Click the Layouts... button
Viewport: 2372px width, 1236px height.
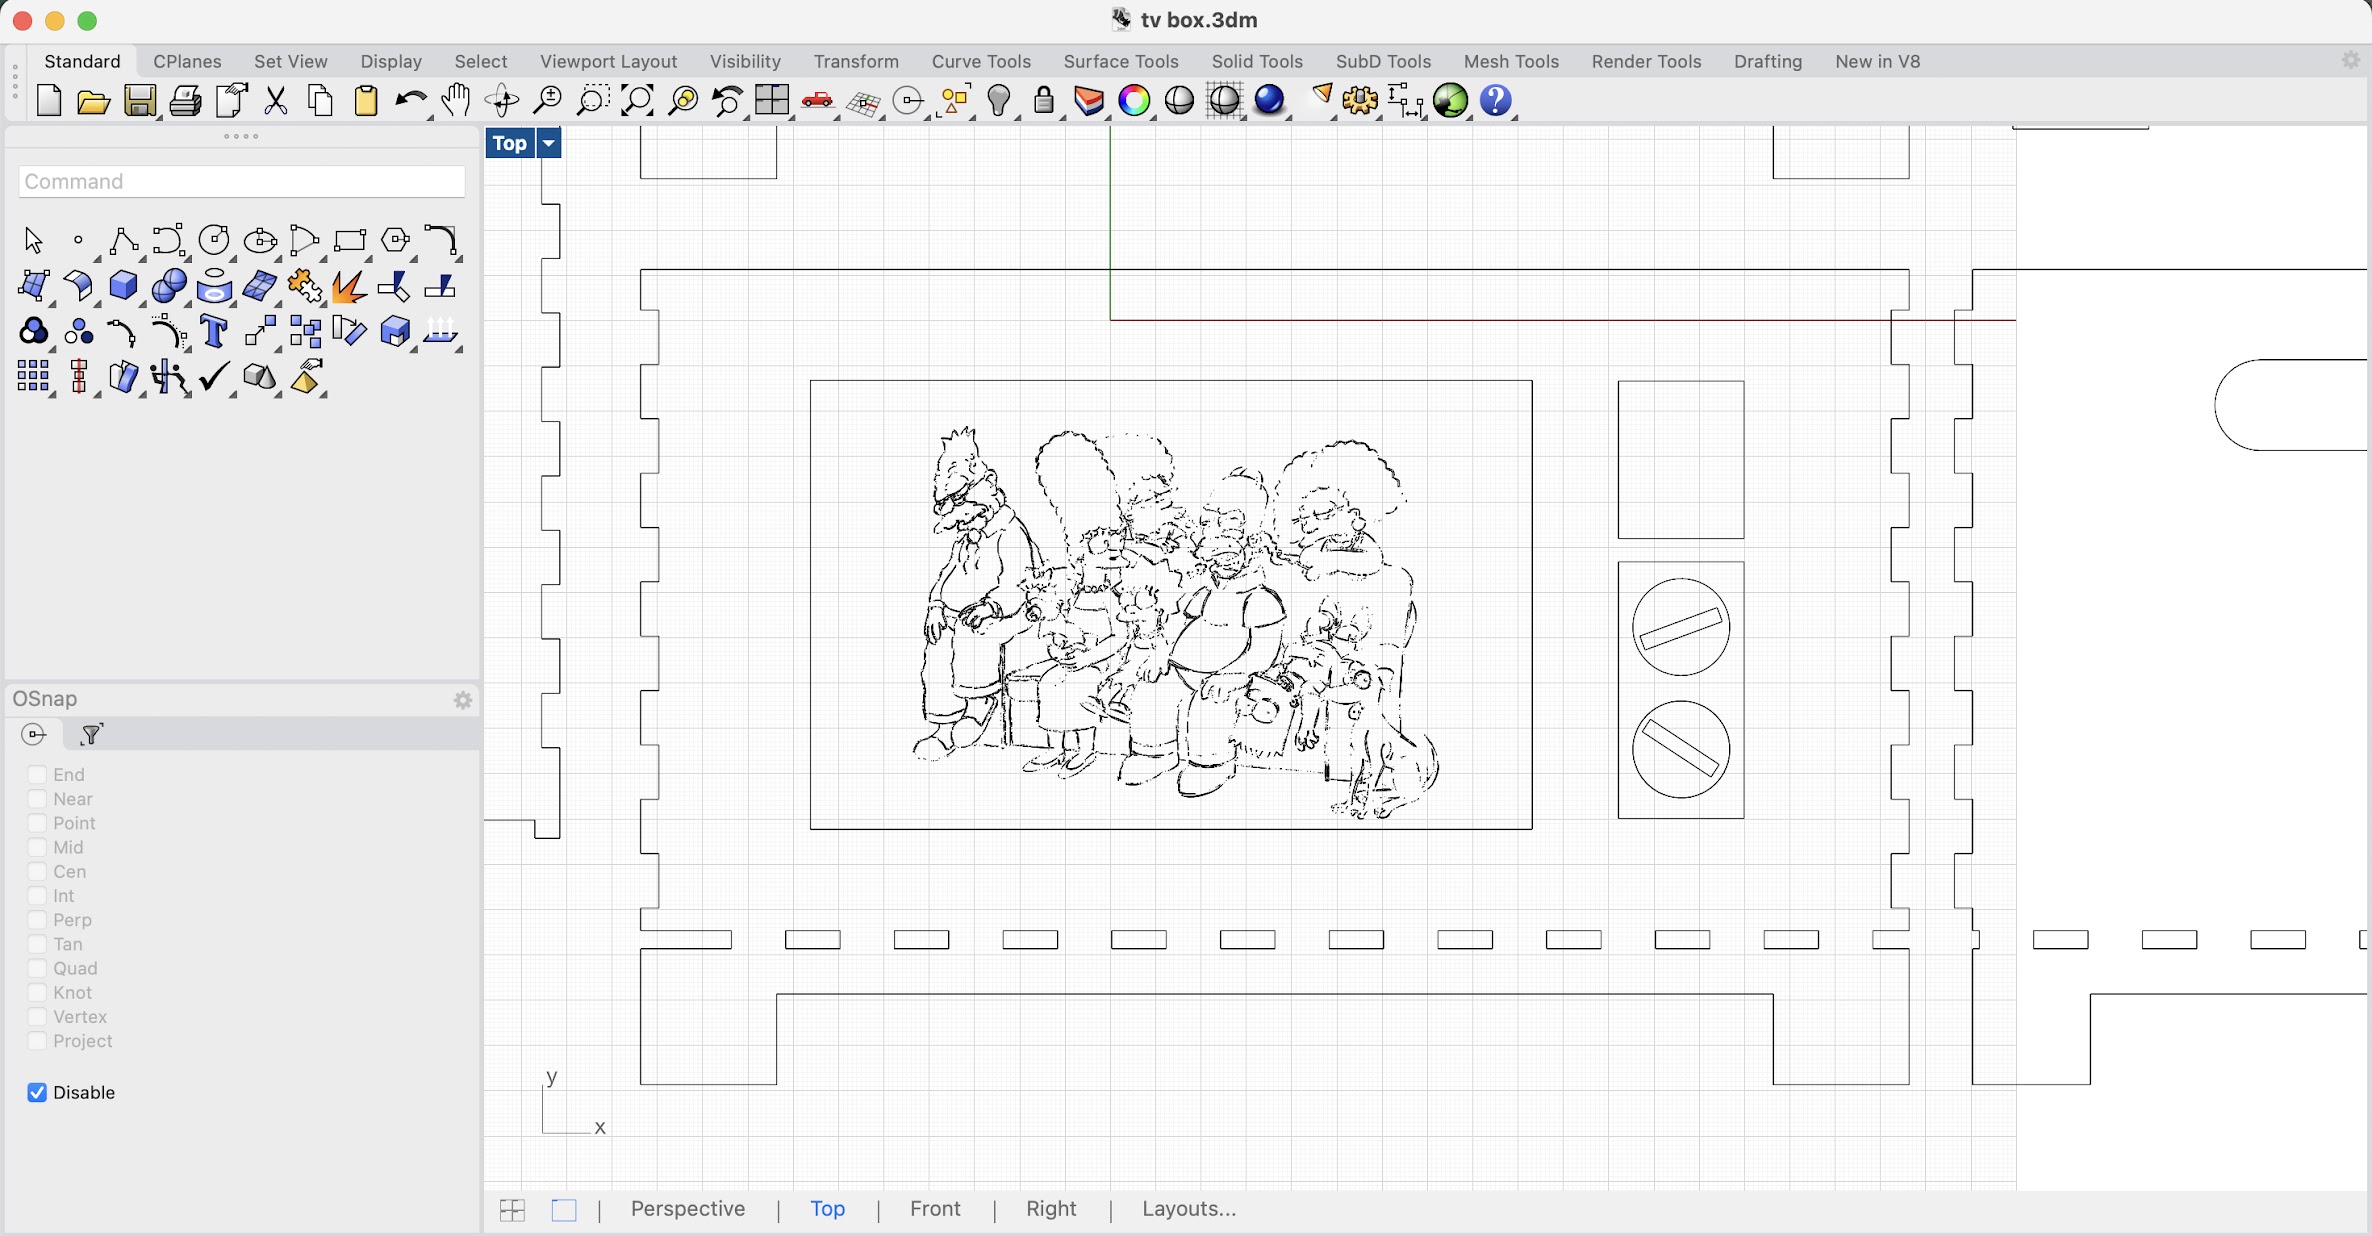pos(1189,1209)
